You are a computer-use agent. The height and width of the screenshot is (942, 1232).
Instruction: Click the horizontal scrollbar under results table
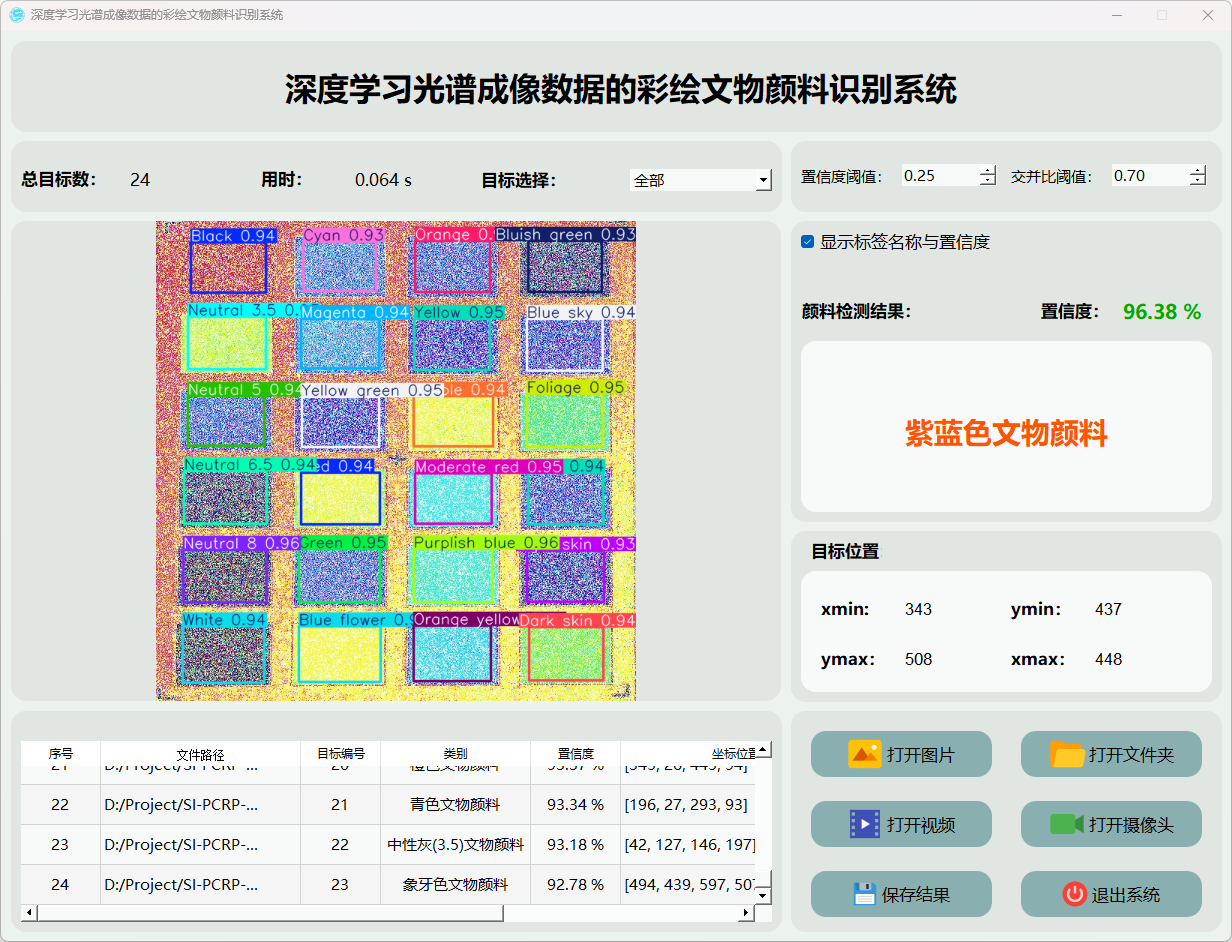pos(270,913)
